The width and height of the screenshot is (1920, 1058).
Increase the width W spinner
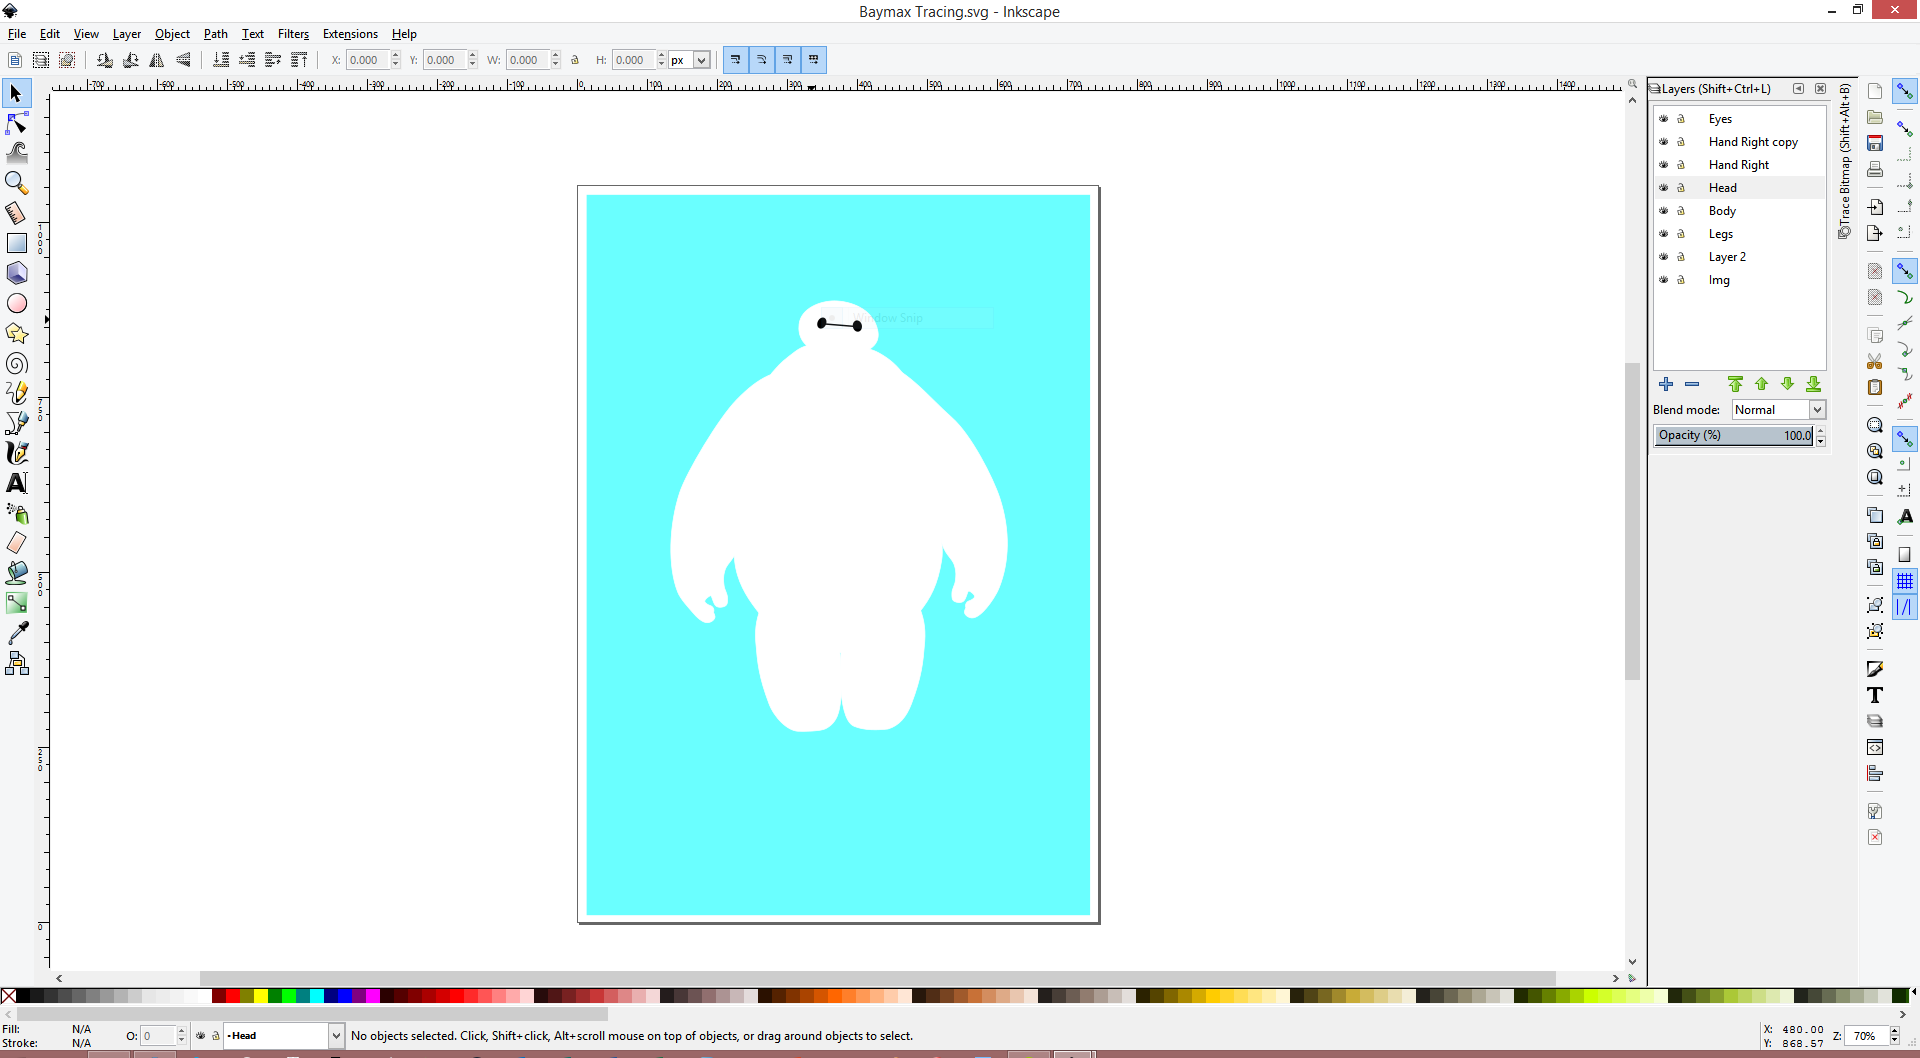pos(556,56)
